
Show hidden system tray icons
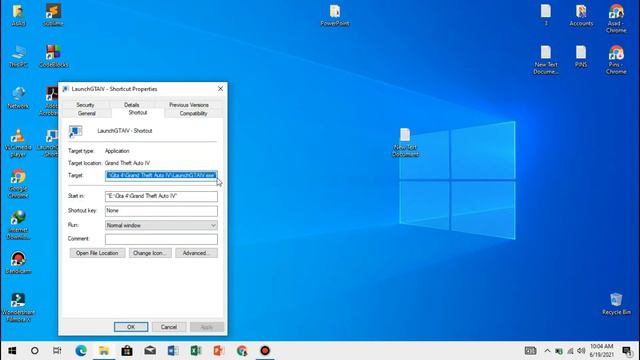[547, 351]
